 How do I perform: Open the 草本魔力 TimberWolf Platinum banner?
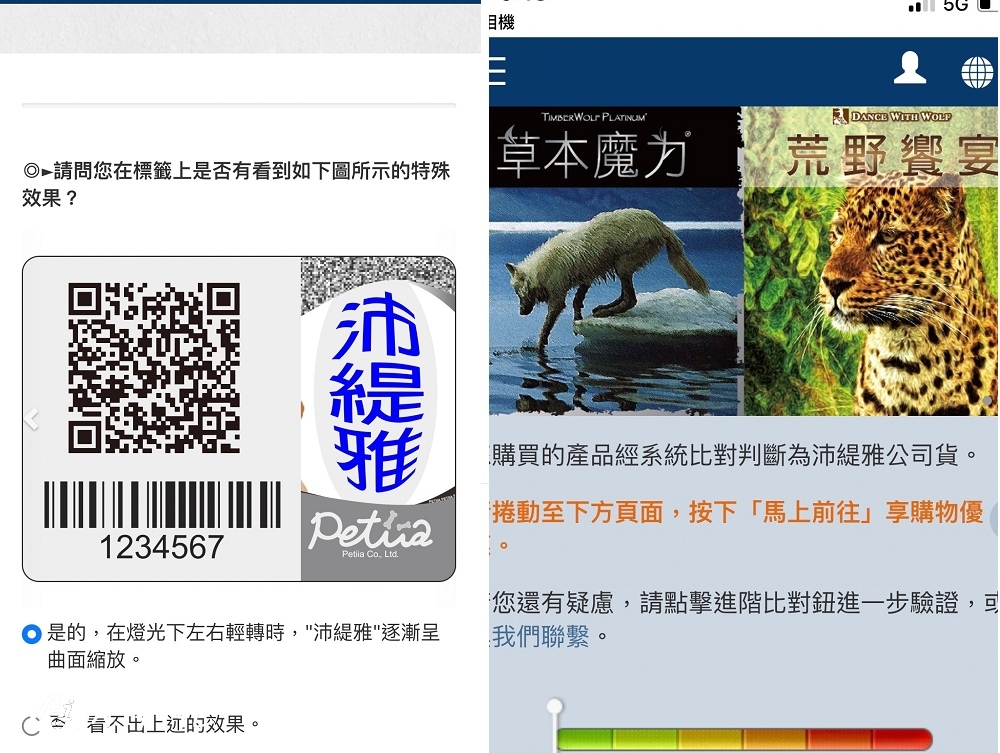615,261
